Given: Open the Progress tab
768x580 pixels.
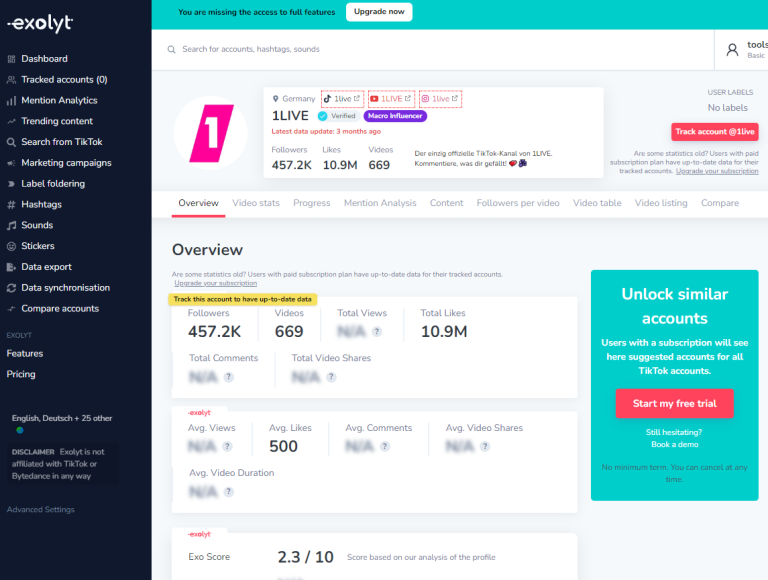Looking at the screenshot, I should click(x=312, y=203).
